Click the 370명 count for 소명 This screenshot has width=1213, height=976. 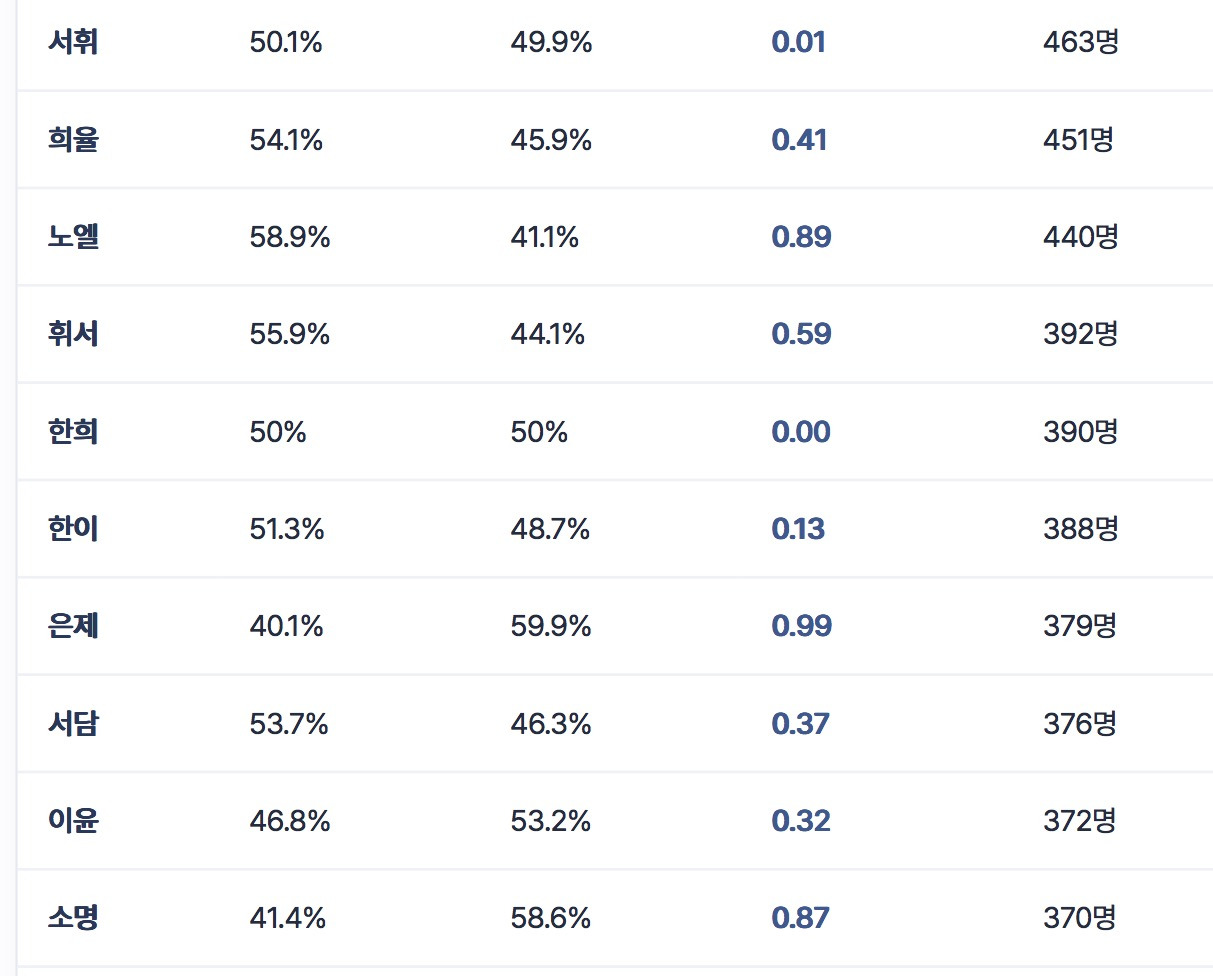pos(1079,918)
